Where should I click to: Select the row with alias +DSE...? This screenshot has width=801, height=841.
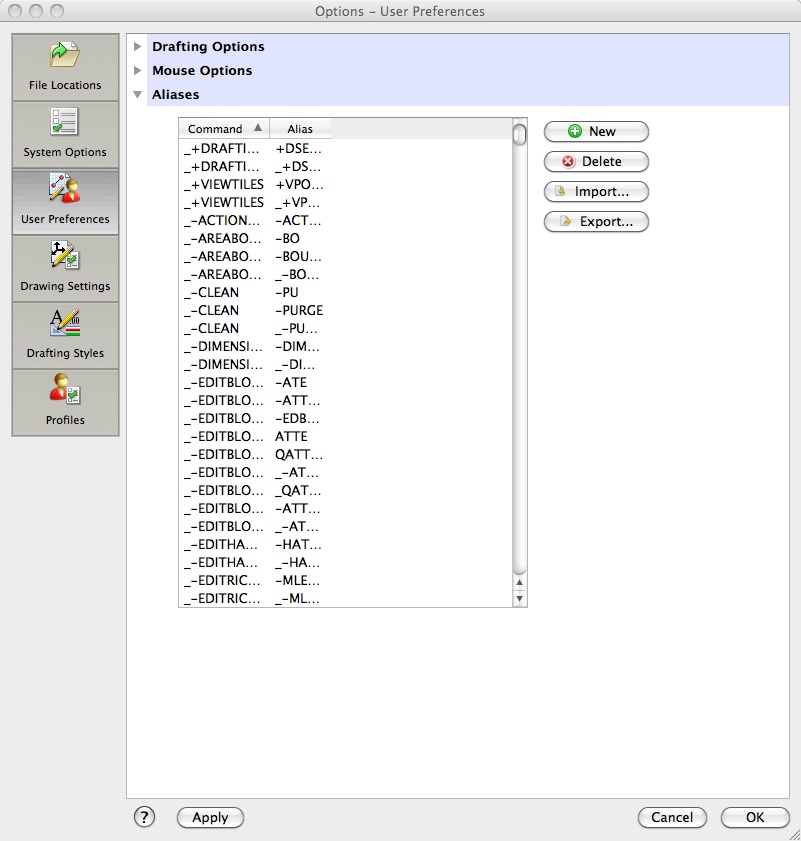pyautogui.click(x=346, y=149)
